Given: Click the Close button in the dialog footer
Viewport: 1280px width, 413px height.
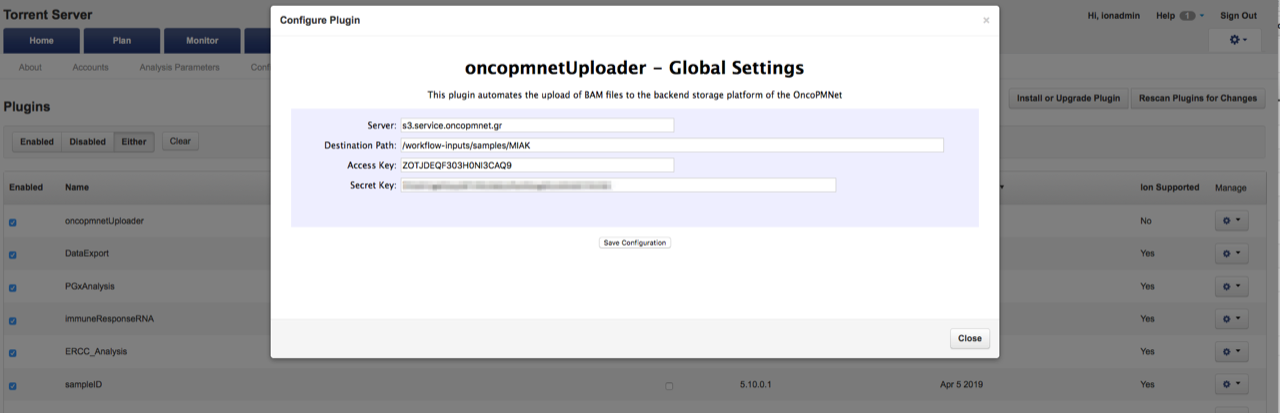Looking at the screenshot, I should point(969,339).
